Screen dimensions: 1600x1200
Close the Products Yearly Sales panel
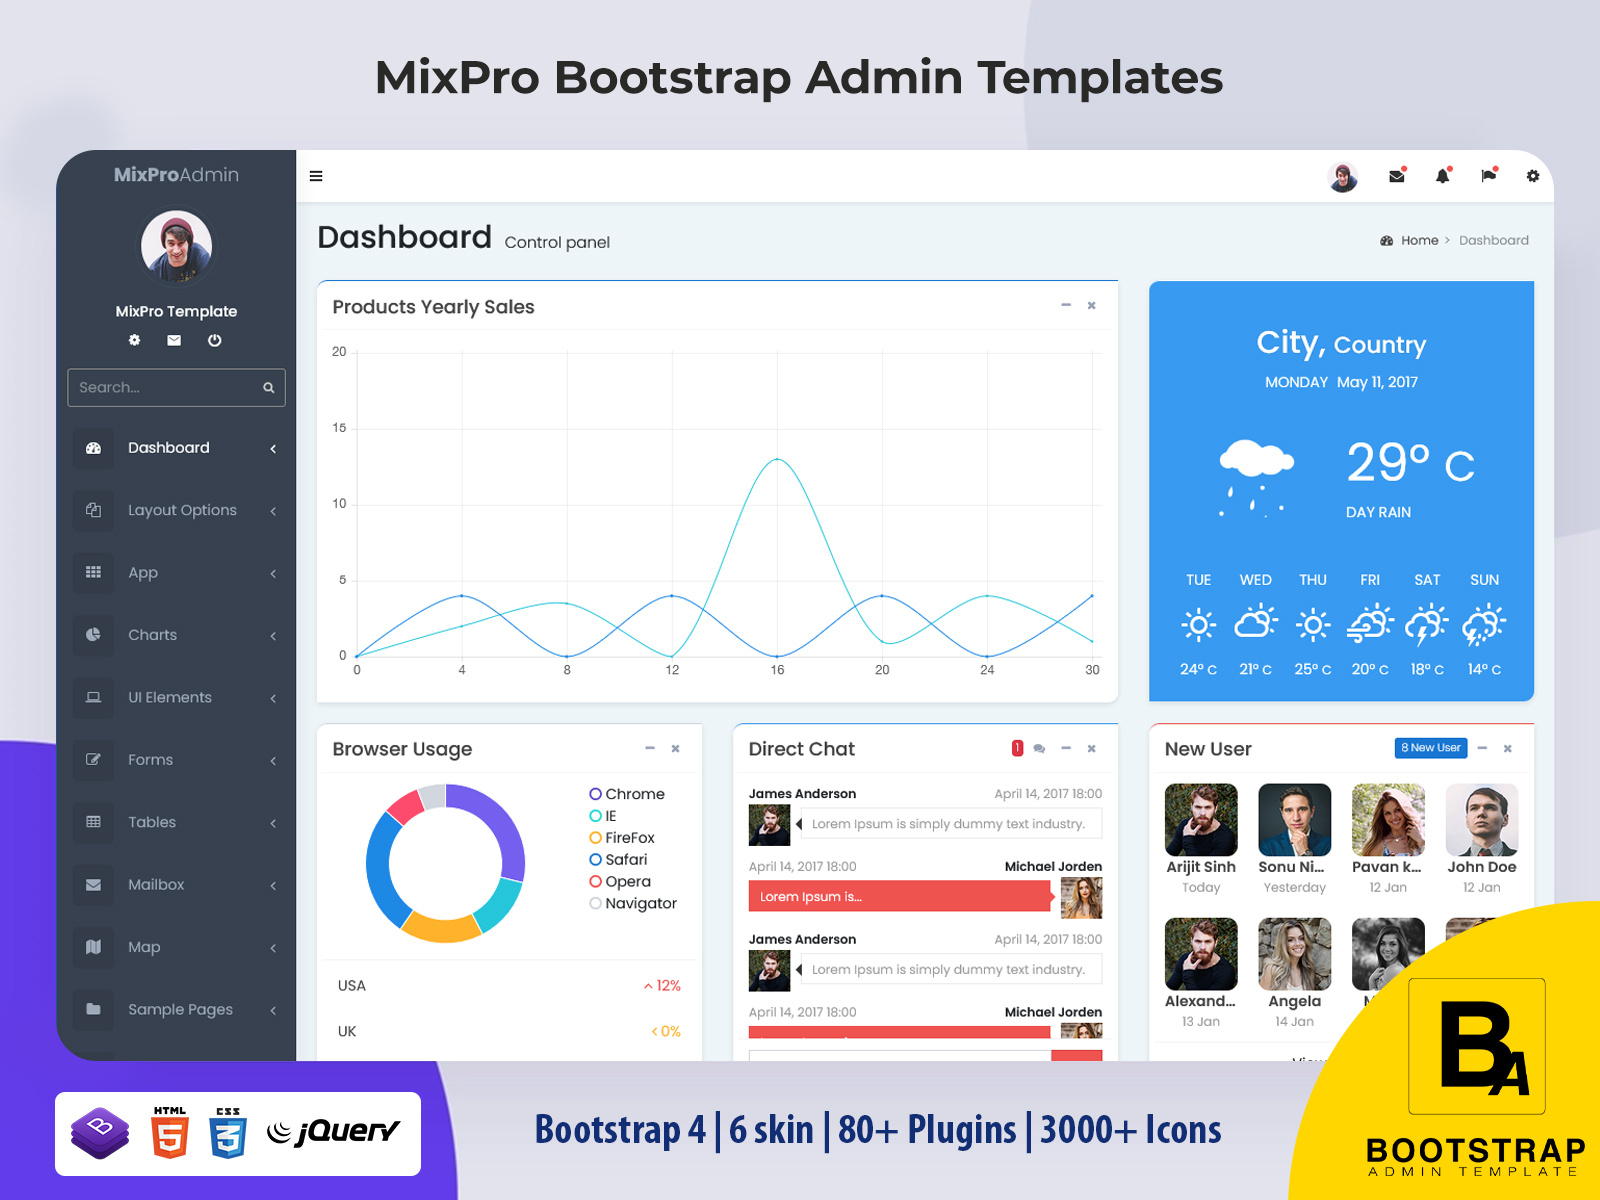pos(1092,305)
